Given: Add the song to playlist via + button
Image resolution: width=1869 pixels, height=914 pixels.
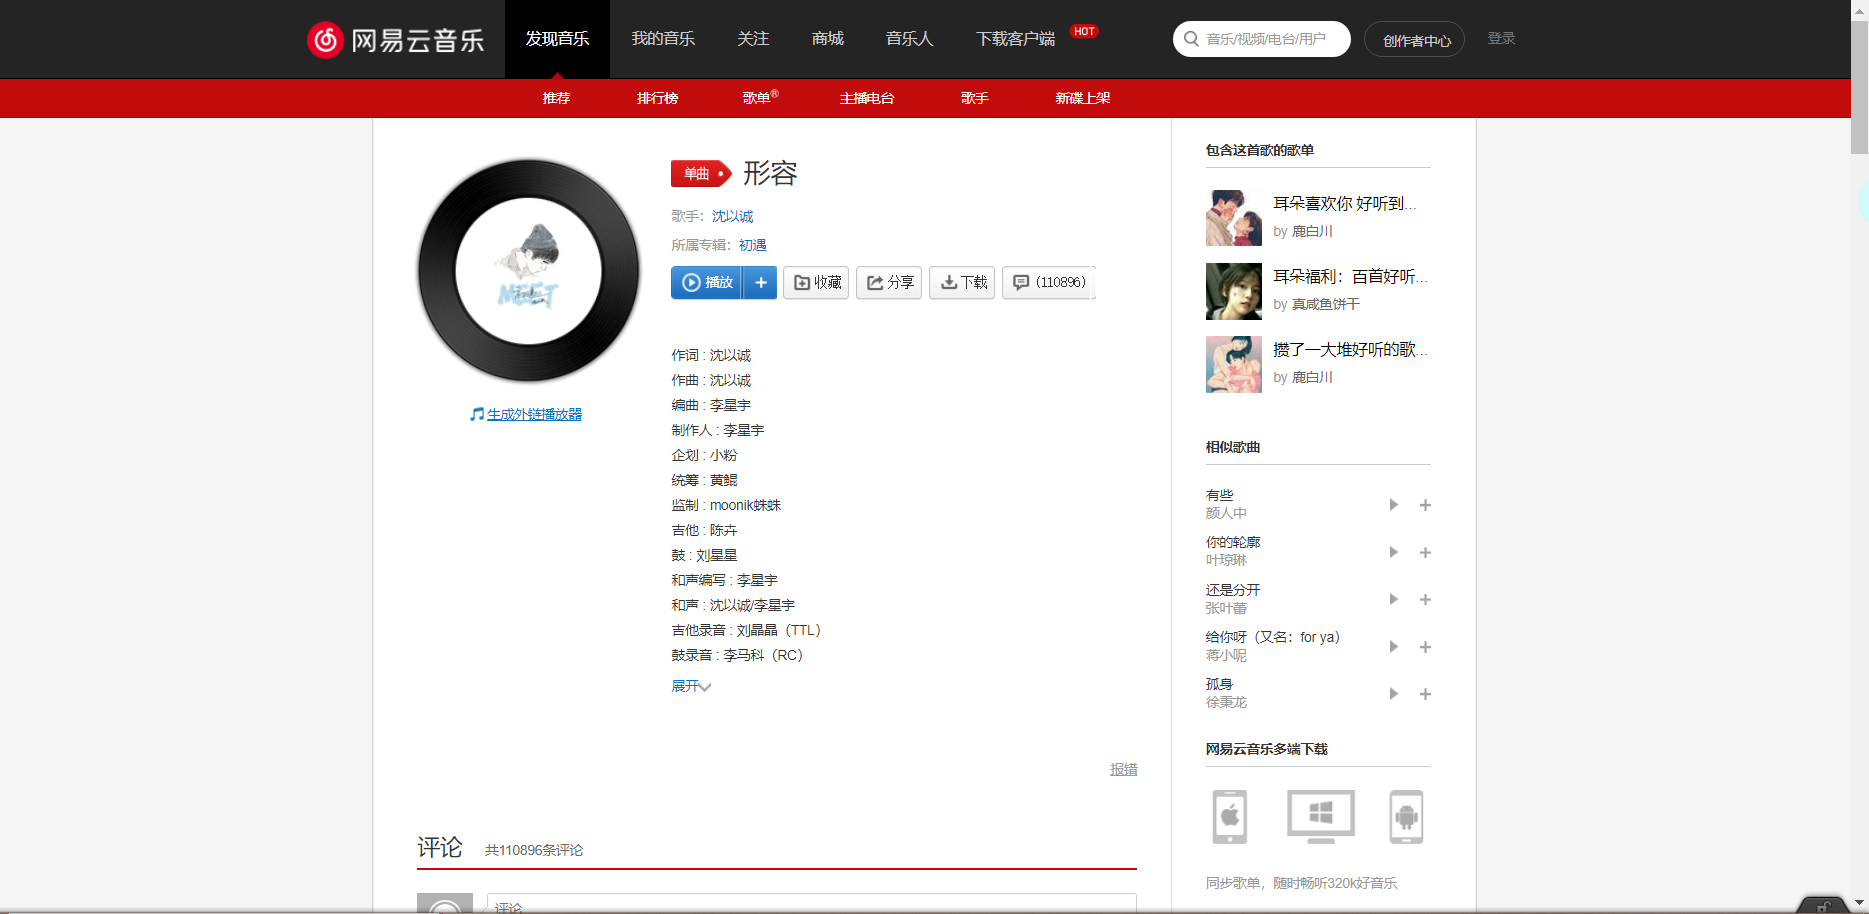Looking at the screenshot, I should 760,282.
